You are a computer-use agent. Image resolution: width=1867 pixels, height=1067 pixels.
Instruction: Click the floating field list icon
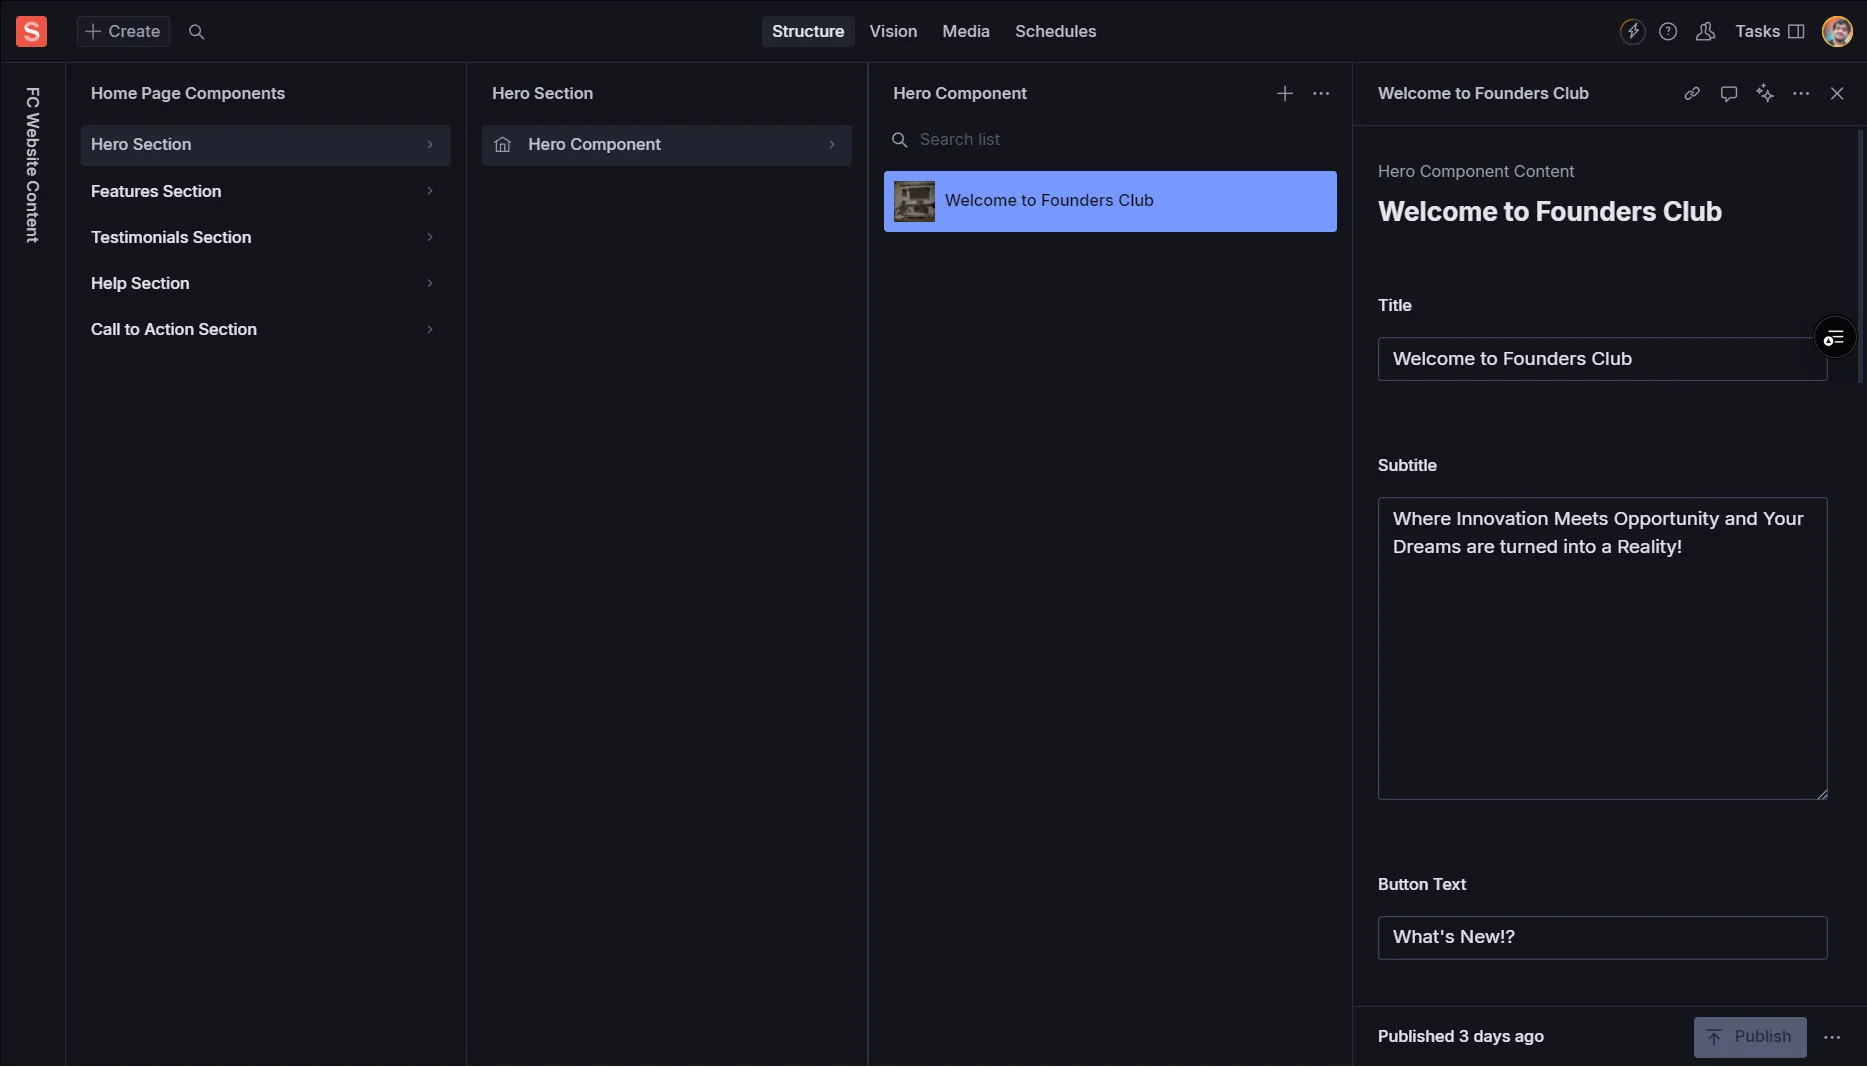pyautogui.click(x=1834, y=338)
